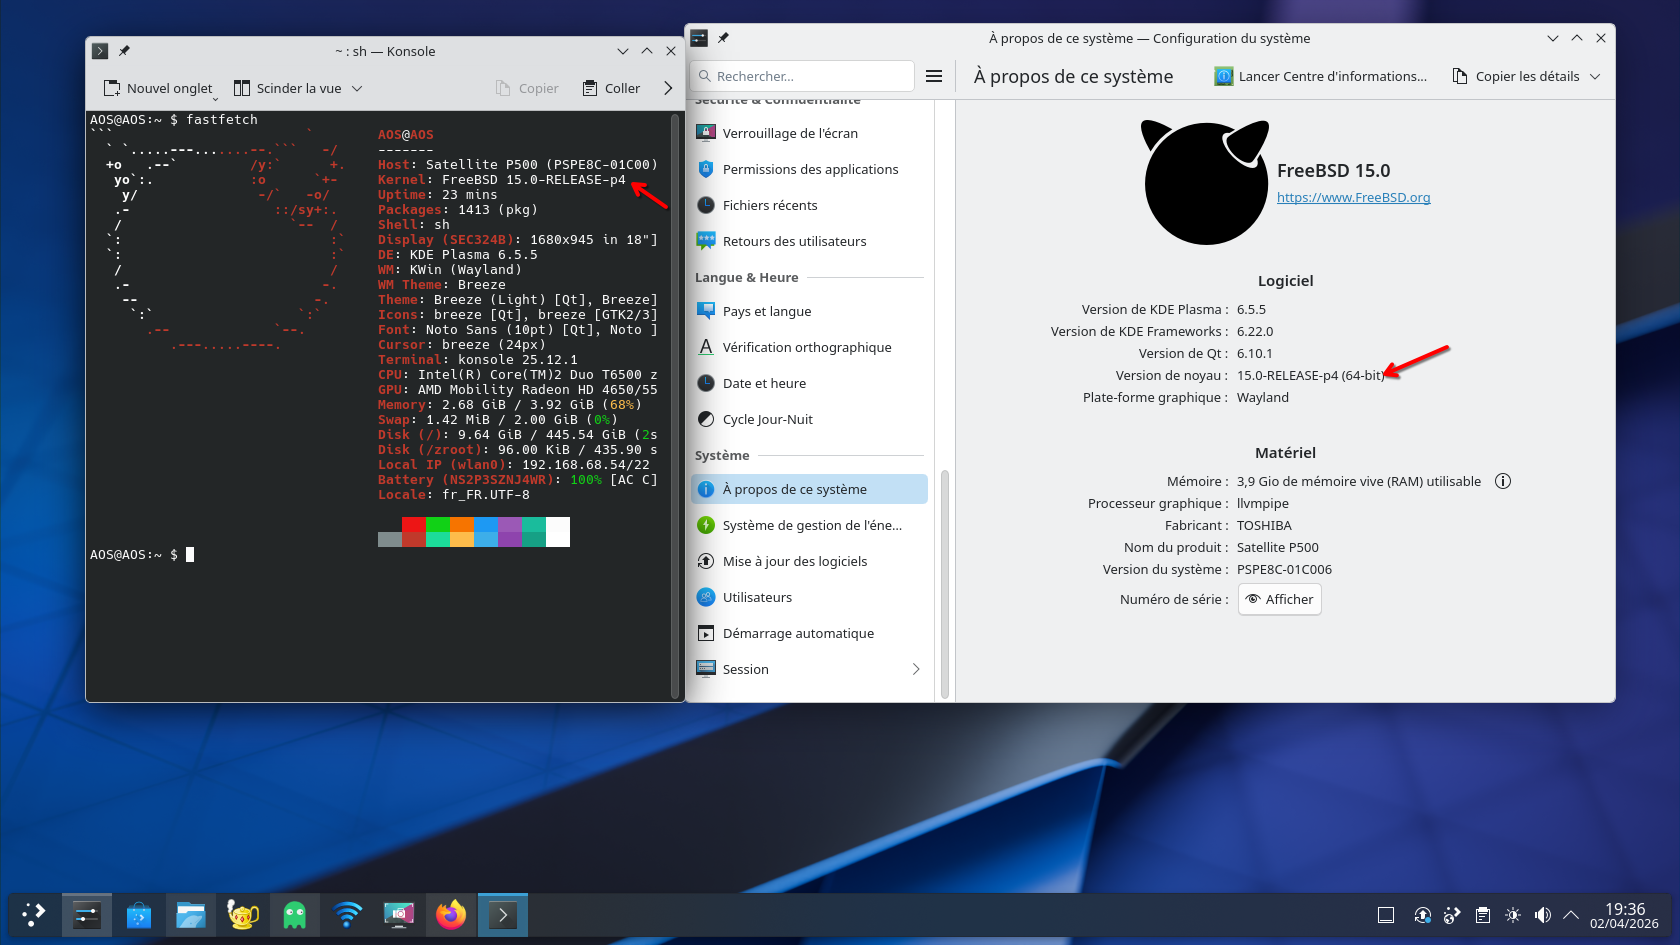Pin the Konsole window with pin icon

125,51
